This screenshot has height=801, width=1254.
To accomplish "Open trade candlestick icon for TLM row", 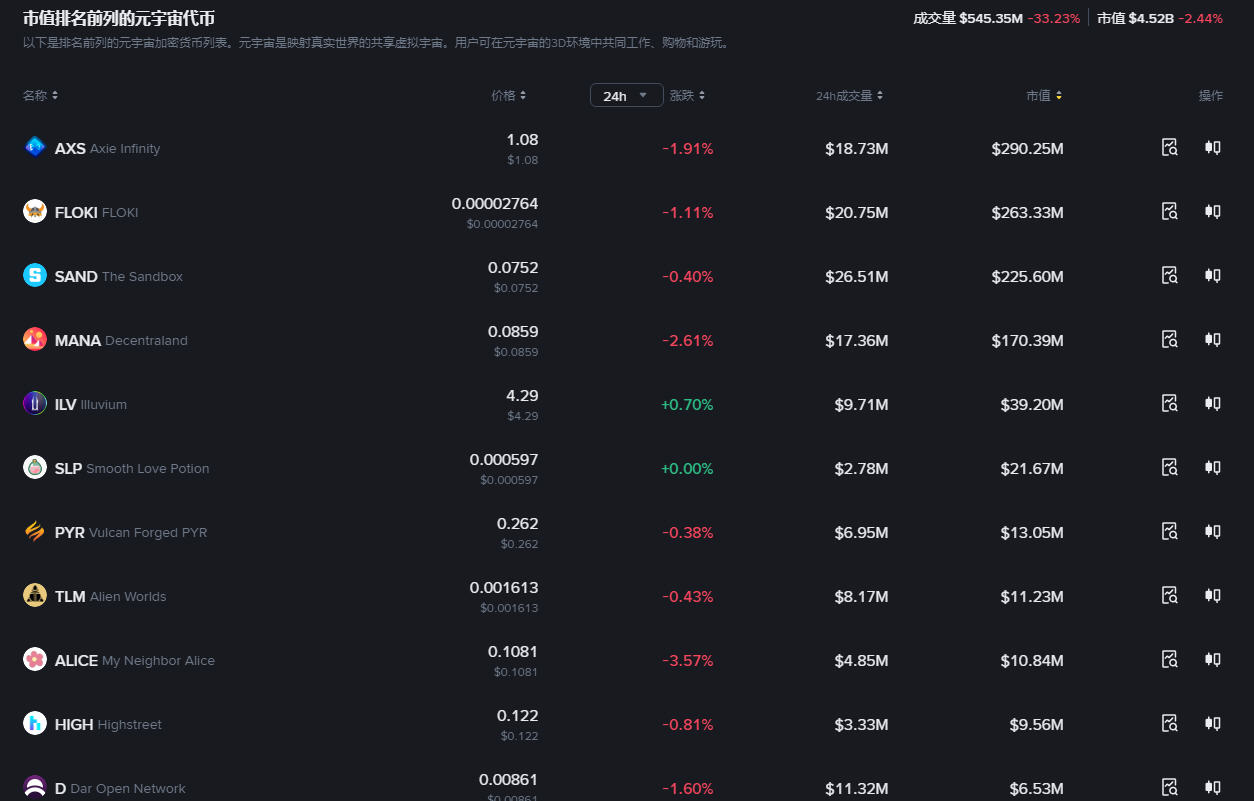I will pos(1213,595).
